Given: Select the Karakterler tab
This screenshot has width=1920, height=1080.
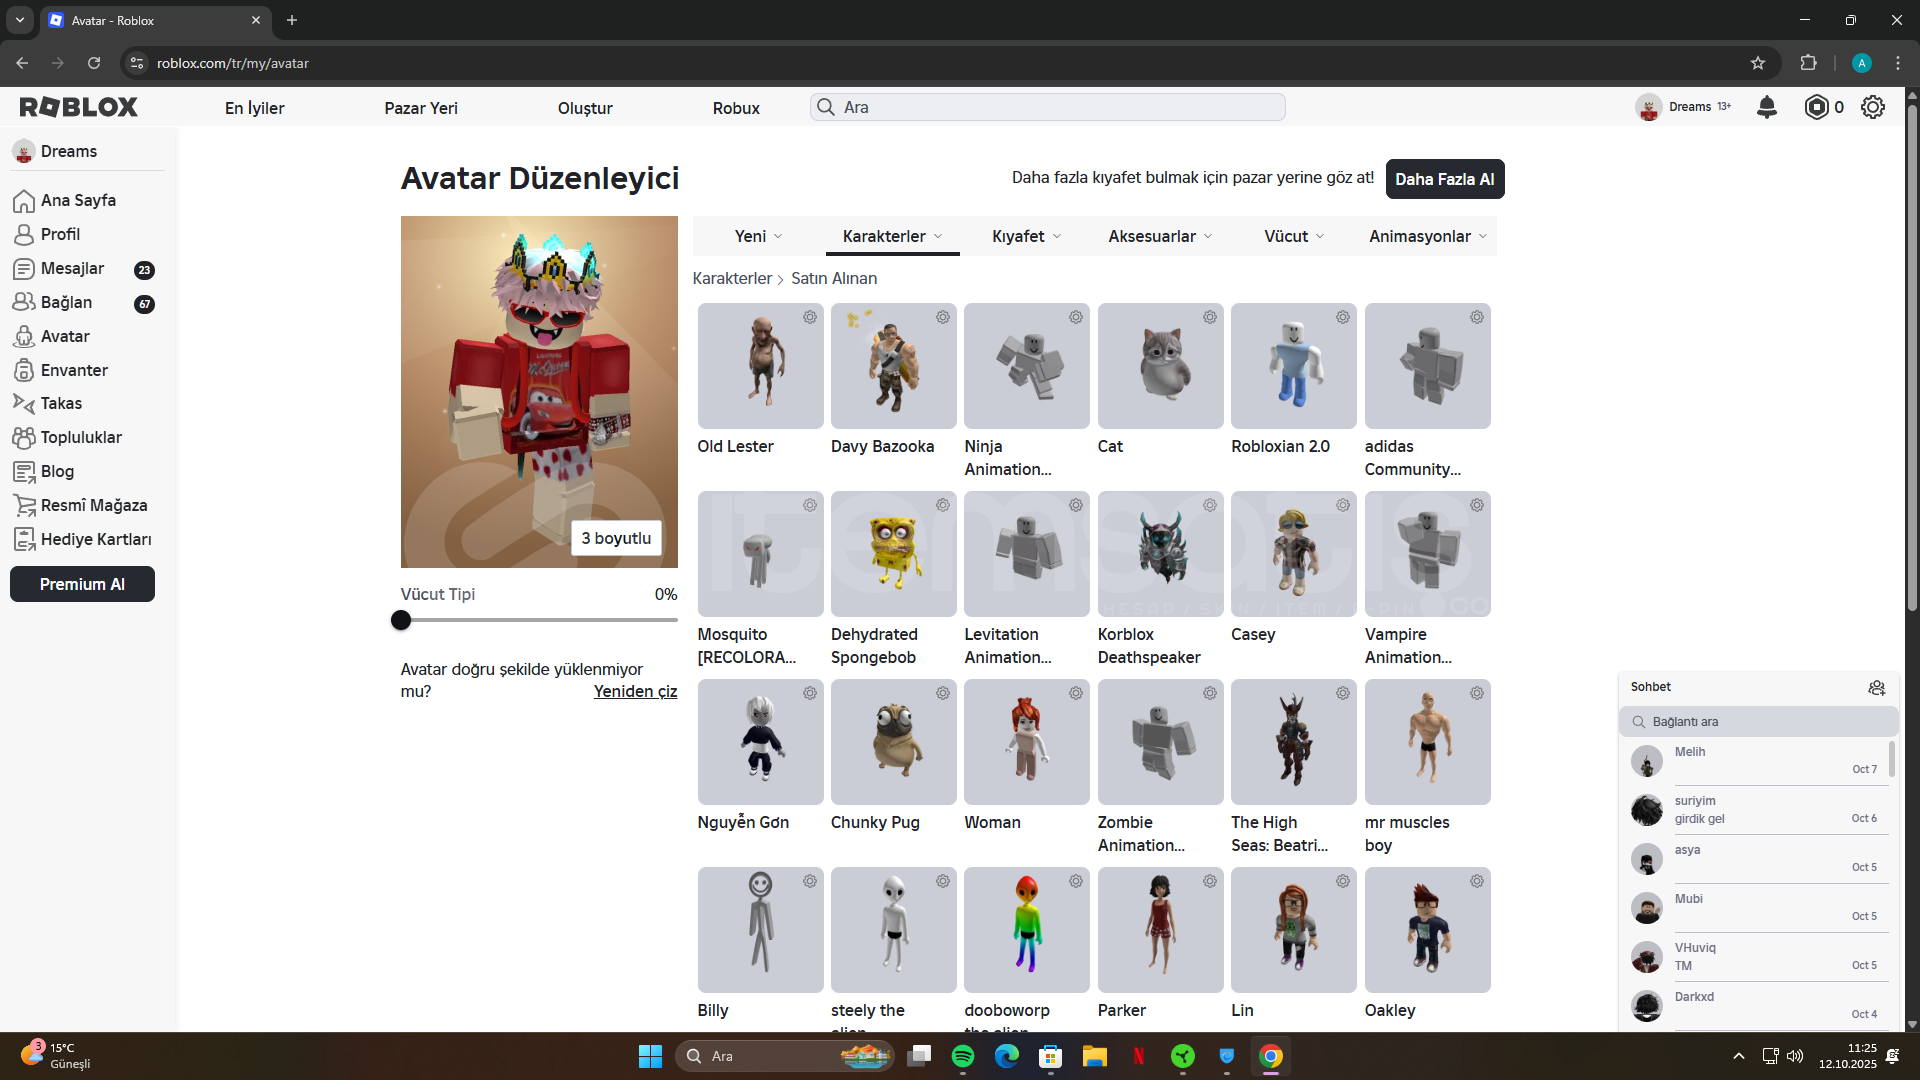Looking at the screenshot, I should (x=892, y=236).
